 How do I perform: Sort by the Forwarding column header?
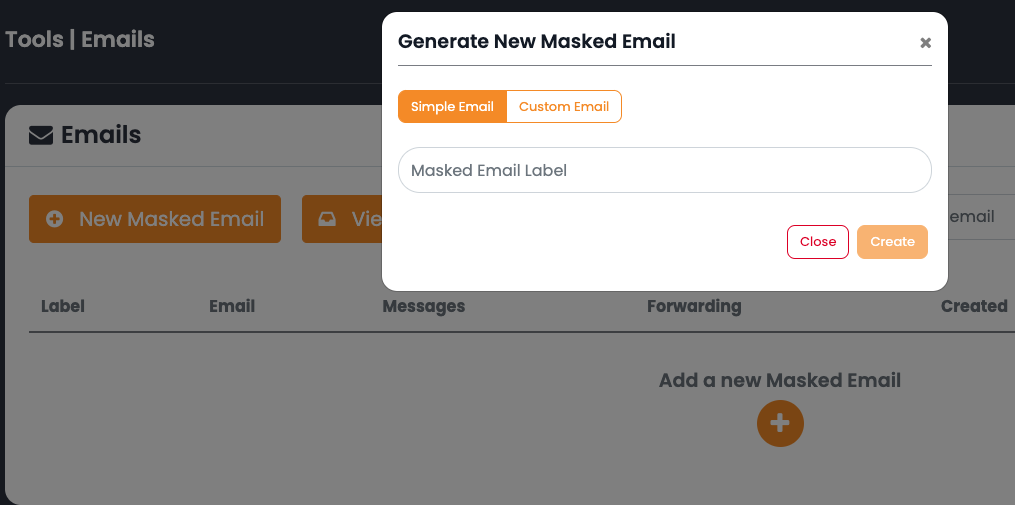click(x=694, y=306)
